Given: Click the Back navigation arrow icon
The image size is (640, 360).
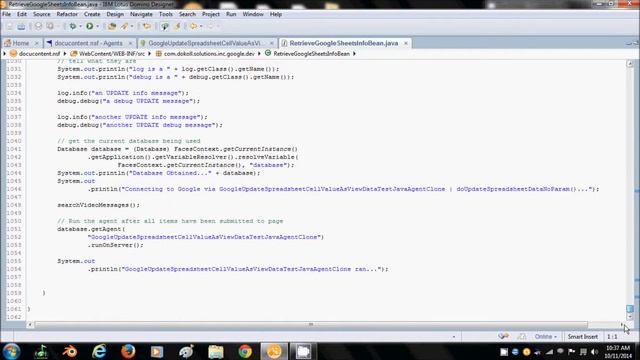Looking at the screenshot, I should (x=193, y=26).
